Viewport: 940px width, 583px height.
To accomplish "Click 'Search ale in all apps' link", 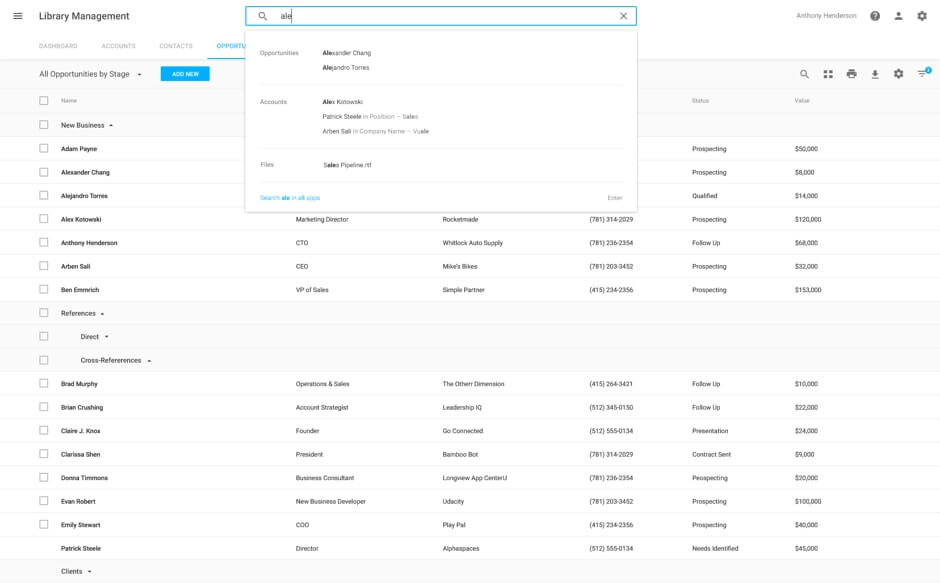I will point(290,198).
